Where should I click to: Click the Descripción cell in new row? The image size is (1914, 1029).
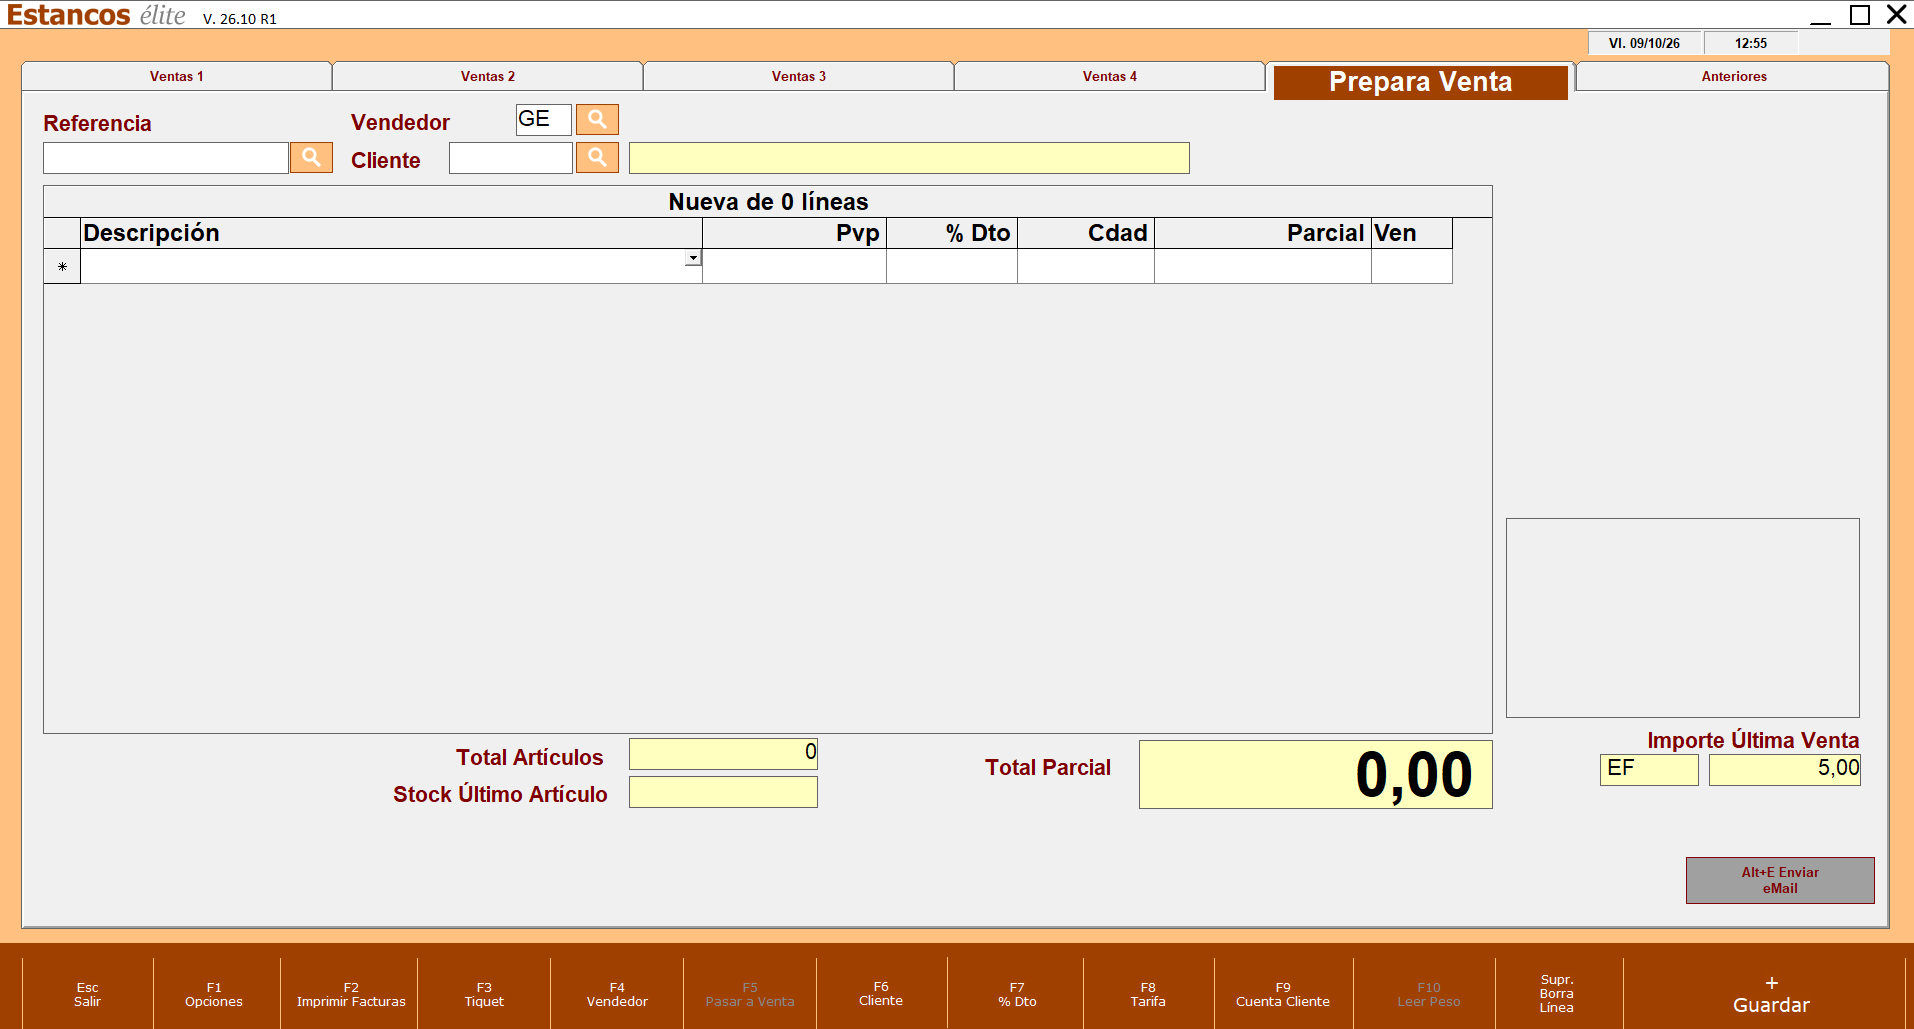[x=391, y=267]
